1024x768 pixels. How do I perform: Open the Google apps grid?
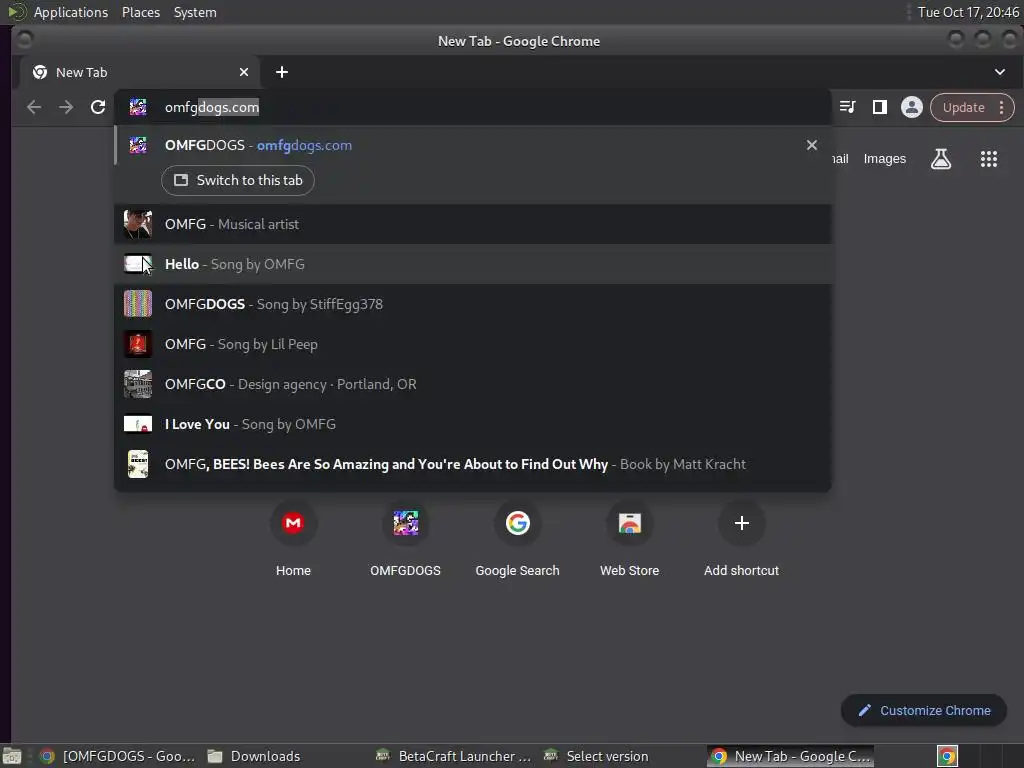[989, 159]
